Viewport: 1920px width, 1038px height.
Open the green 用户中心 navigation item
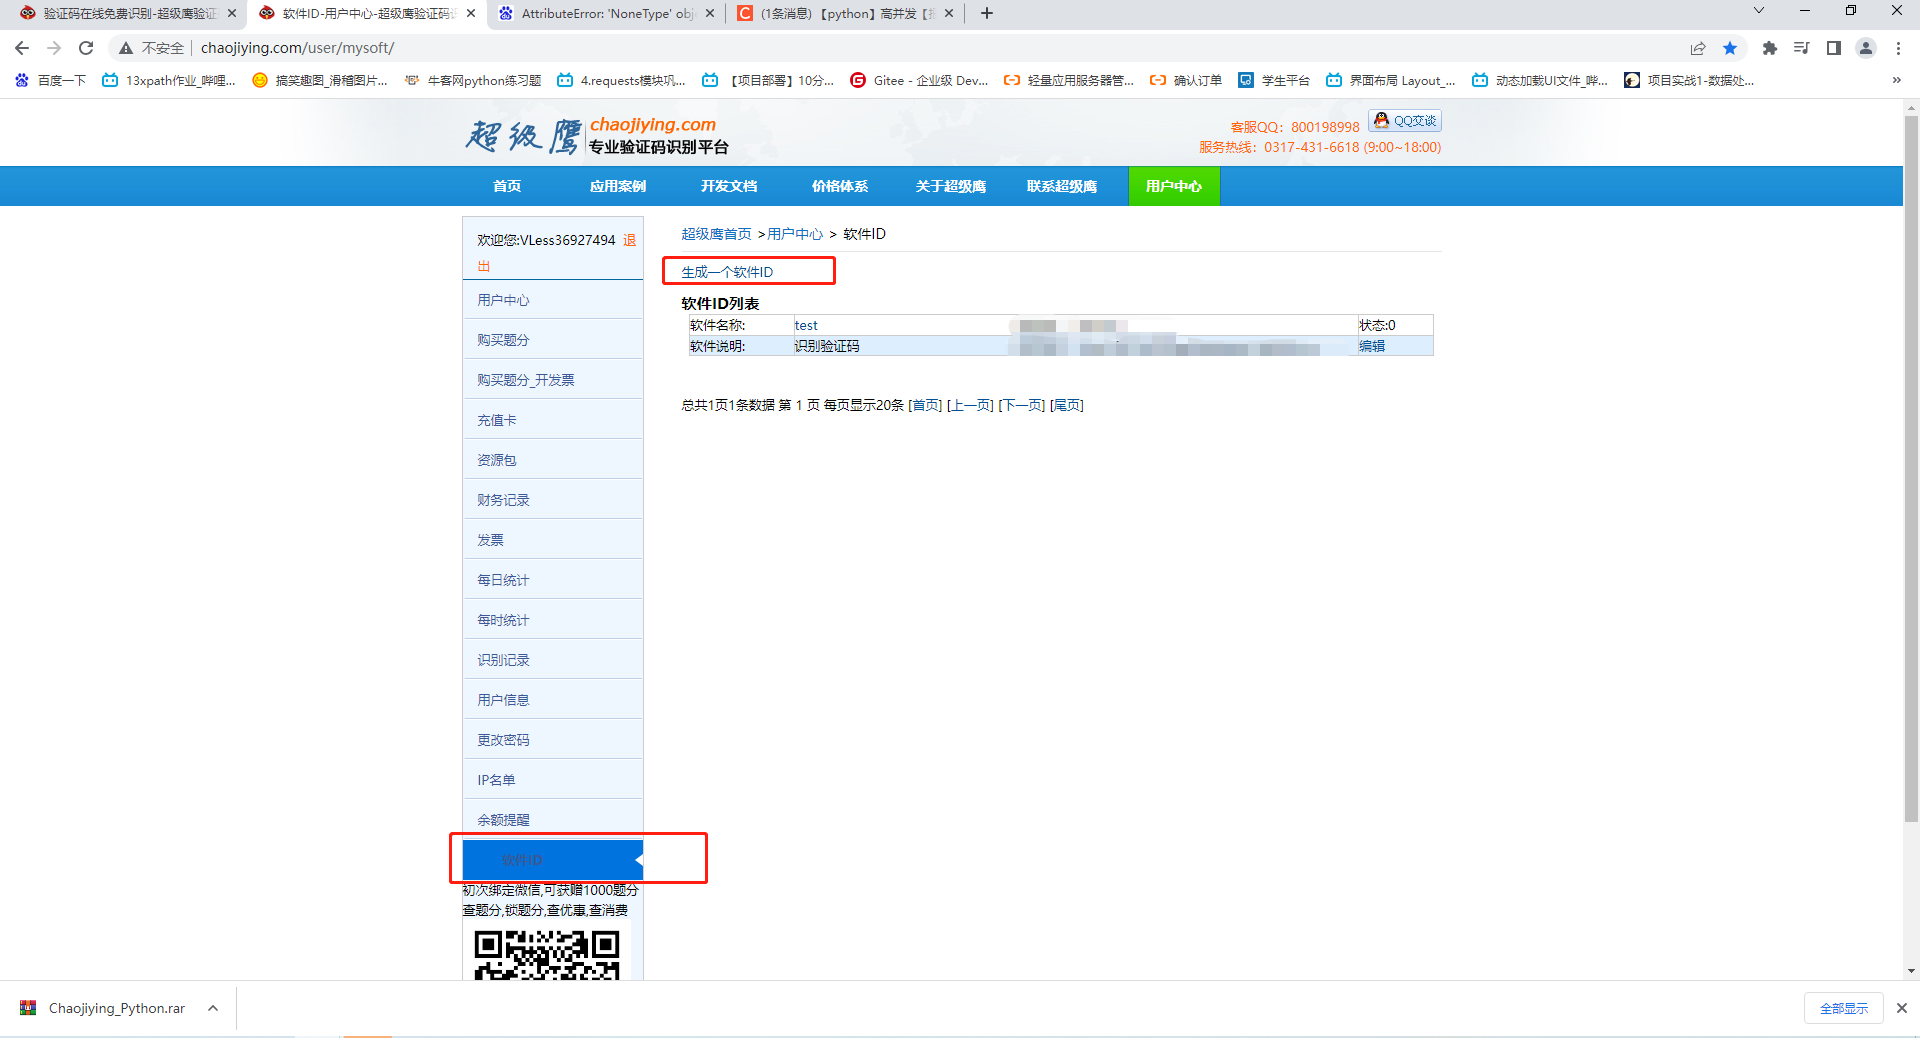(x=1174, y=186)
